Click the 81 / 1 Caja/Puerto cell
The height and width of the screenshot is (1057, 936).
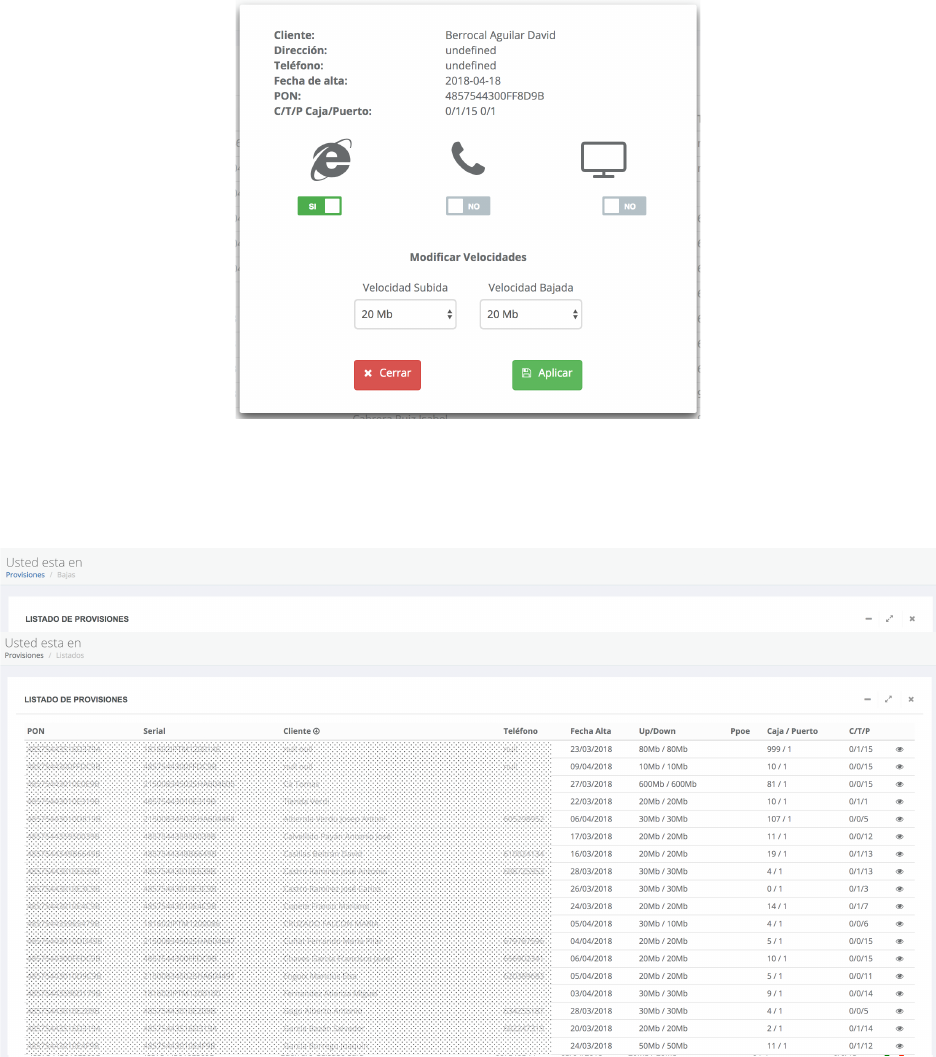(x=777, y=784)
